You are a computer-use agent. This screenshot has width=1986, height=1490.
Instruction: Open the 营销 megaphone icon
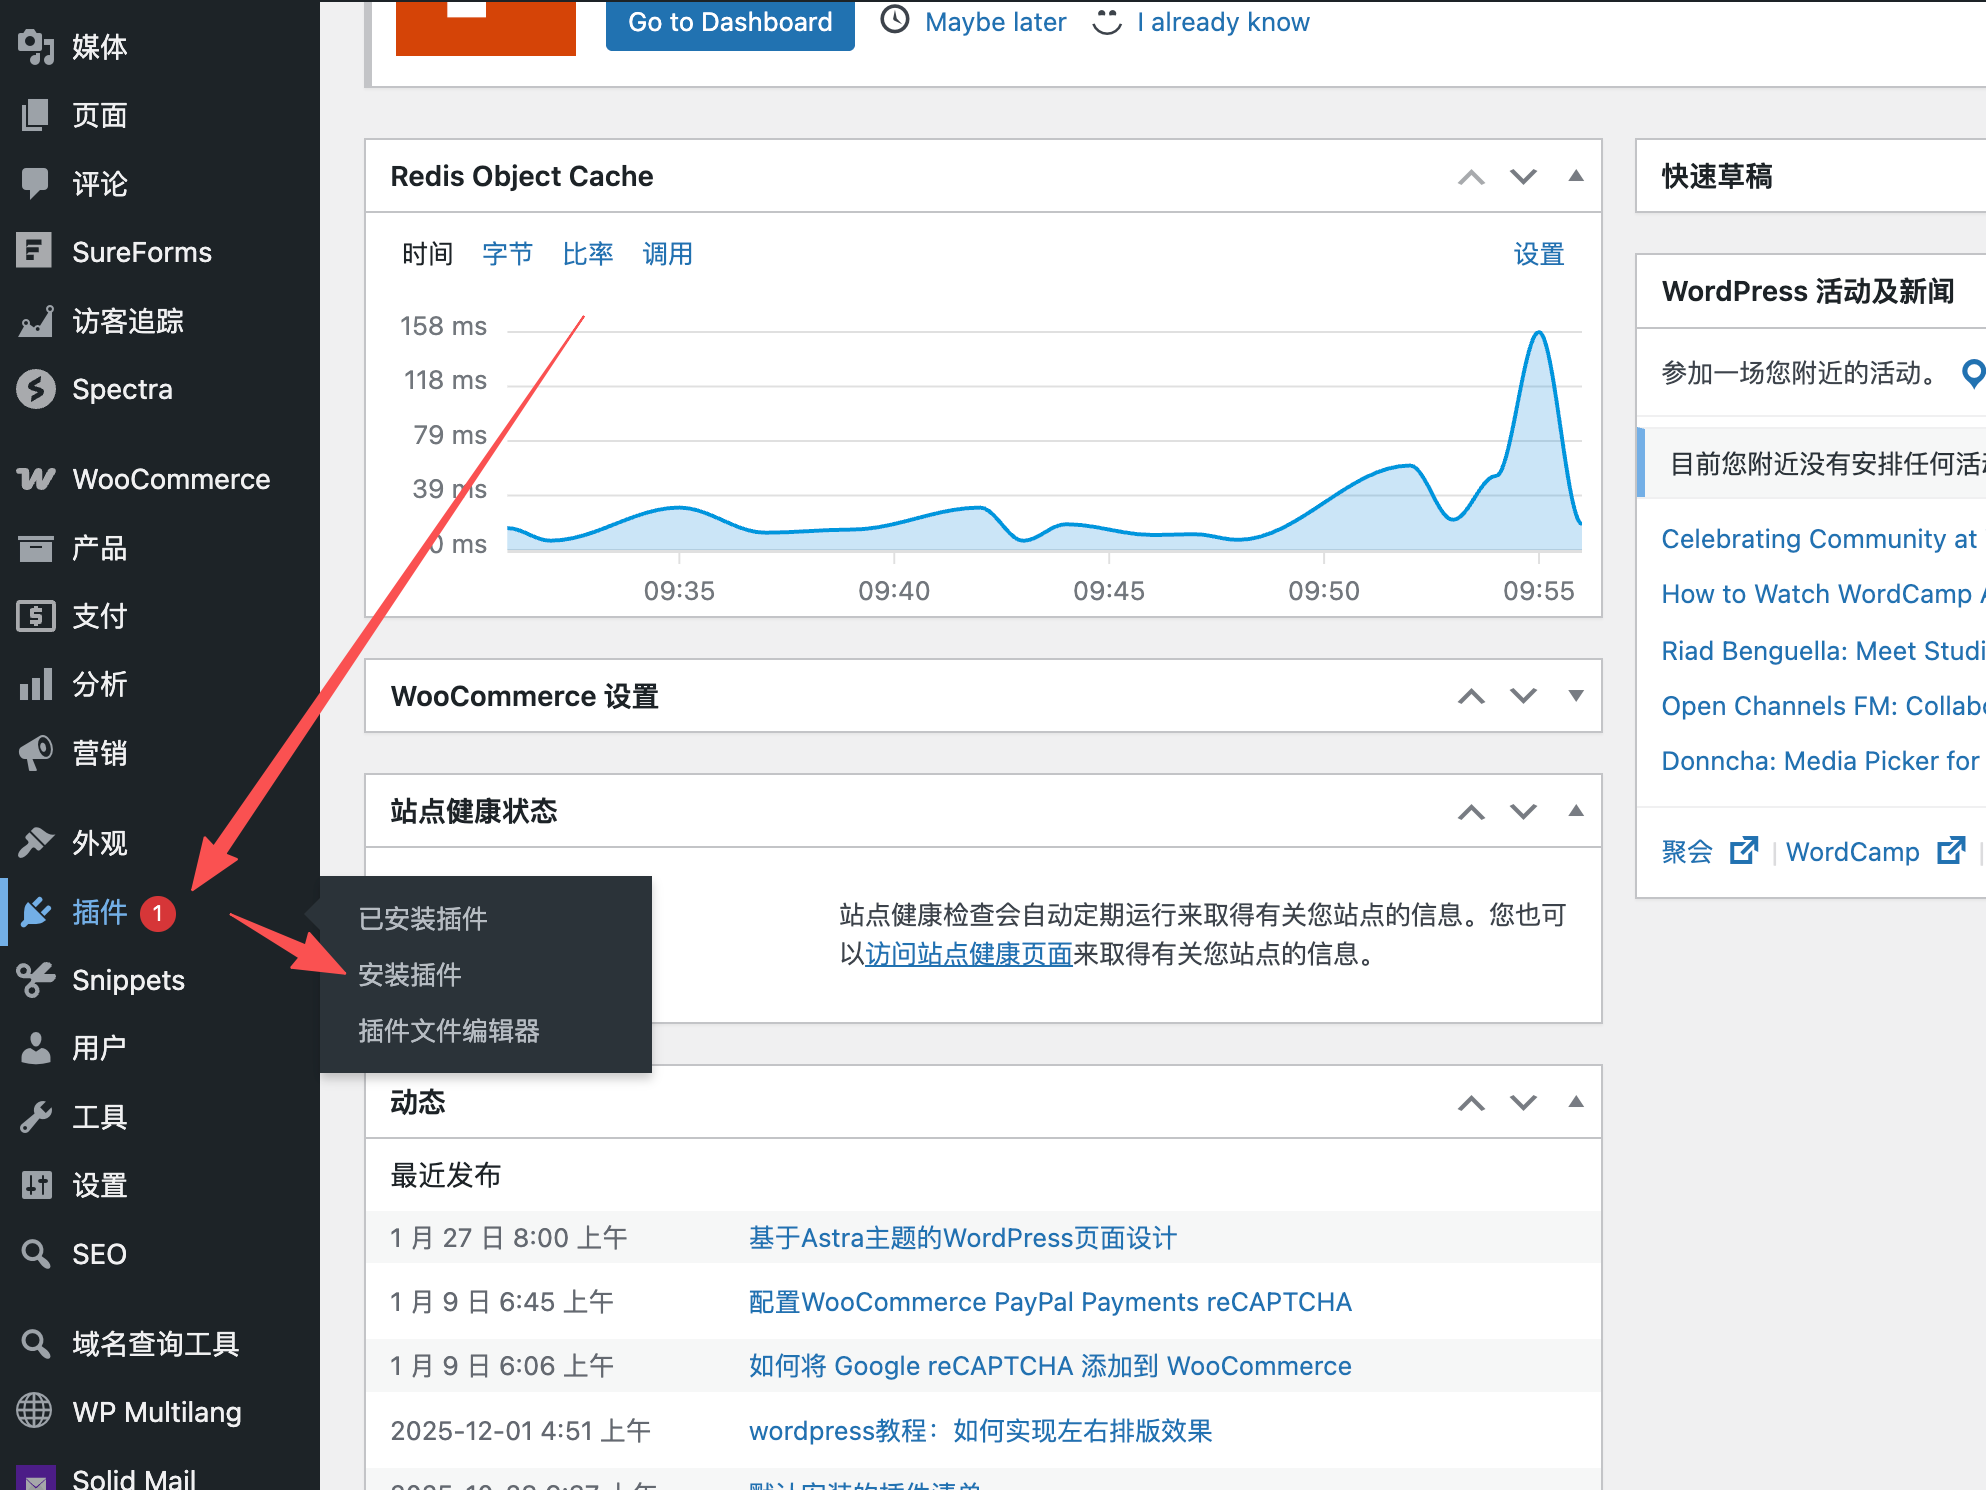pos(35,752)
